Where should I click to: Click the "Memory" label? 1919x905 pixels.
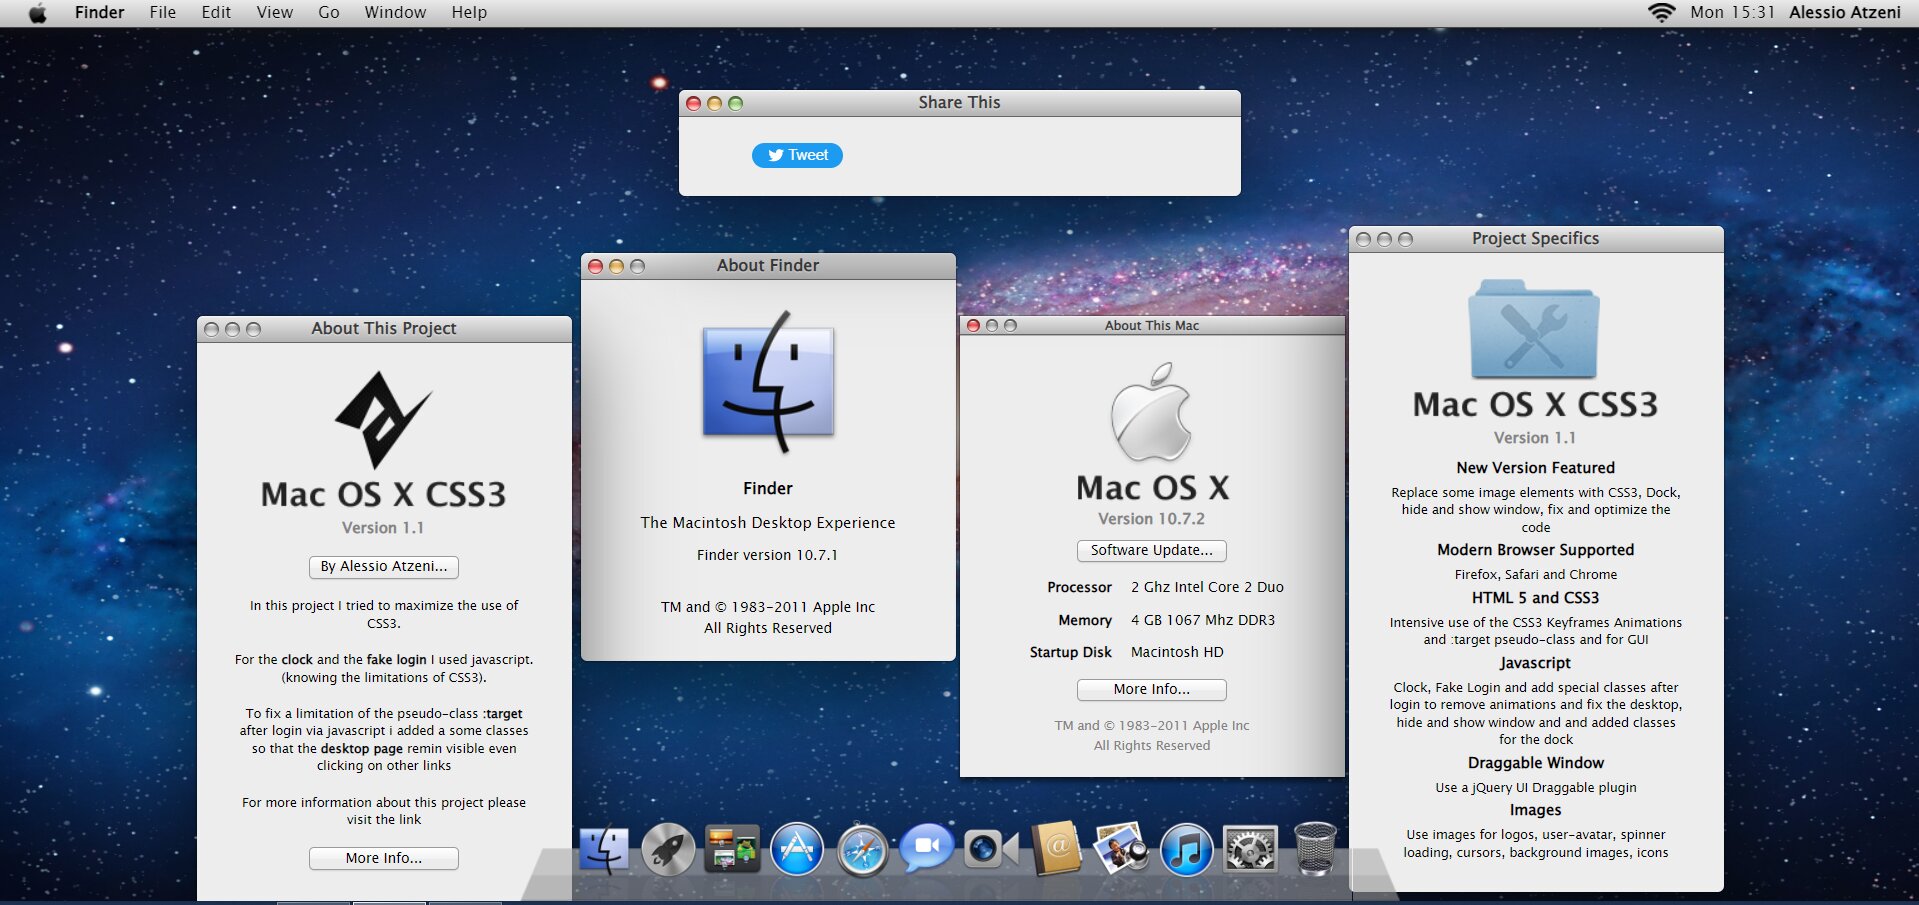pyautogui.click(x=1085, y=620)
